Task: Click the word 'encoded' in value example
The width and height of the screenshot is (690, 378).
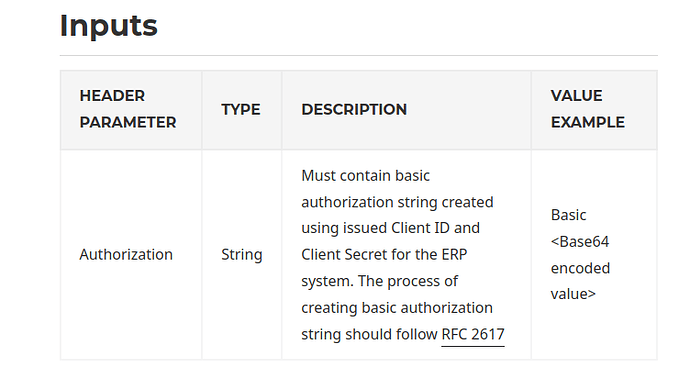Action: 580,268
